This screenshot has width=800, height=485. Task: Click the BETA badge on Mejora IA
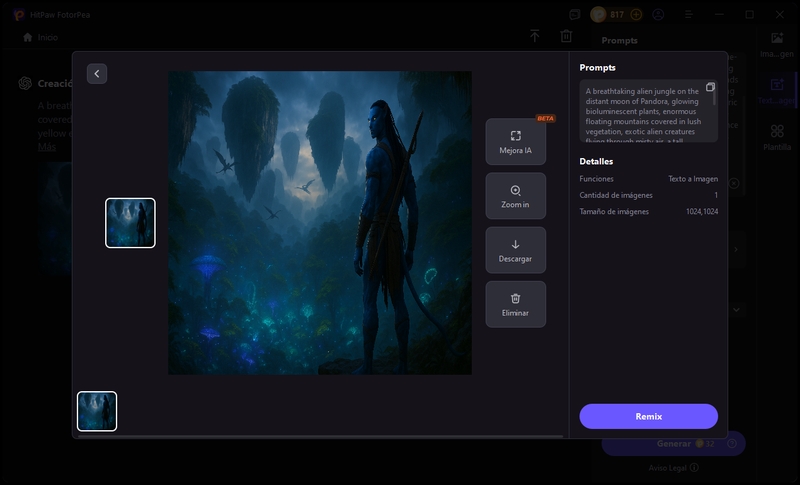tap(545, 118)
